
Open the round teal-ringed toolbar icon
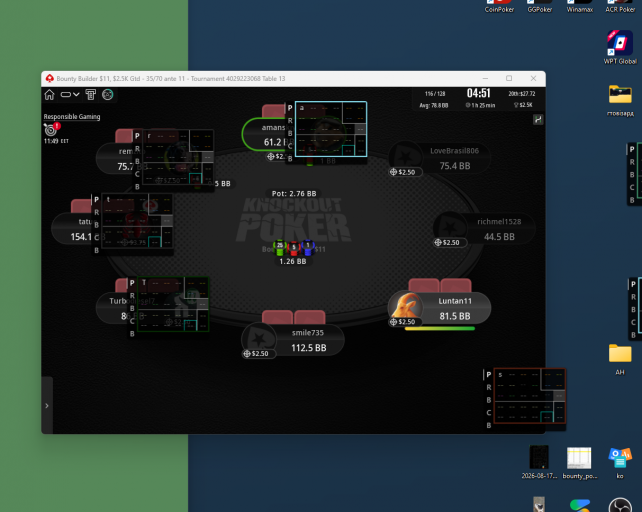coord(108,95)
